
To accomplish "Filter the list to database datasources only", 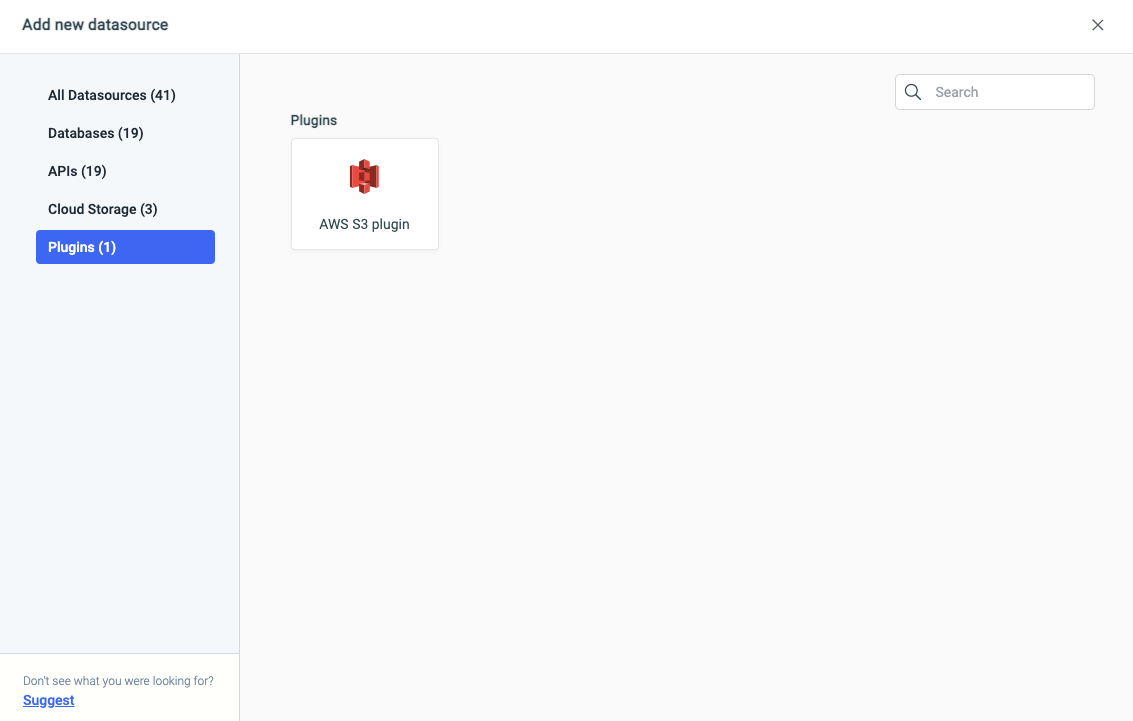I will (96, 133).
